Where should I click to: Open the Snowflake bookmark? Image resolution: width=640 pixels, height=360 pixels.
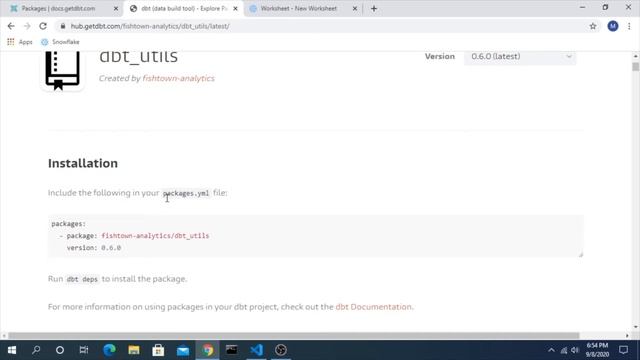(x=60, y=42)
